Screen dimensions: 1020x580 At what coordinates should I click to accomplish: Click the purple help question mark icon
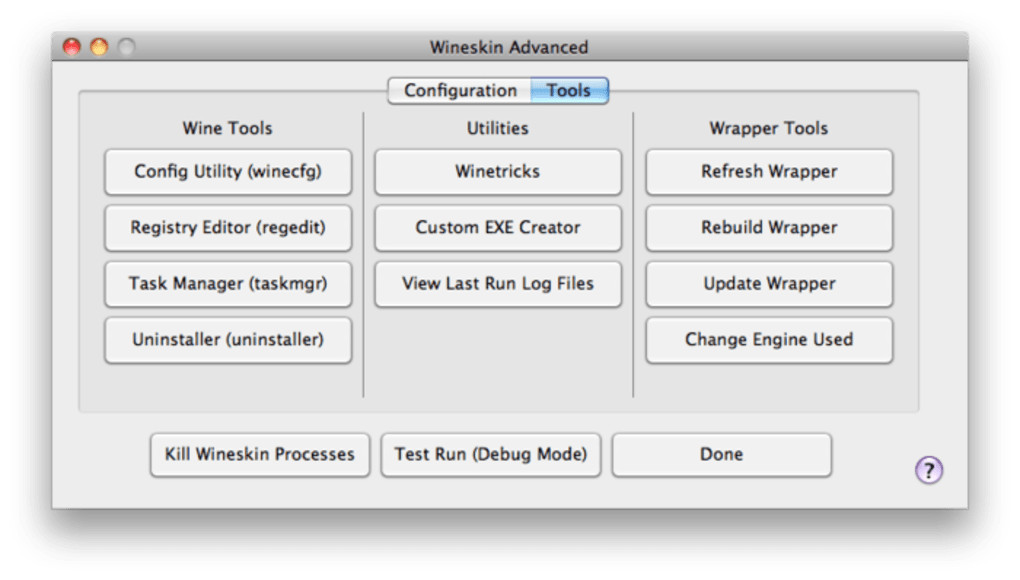point(929,470)
